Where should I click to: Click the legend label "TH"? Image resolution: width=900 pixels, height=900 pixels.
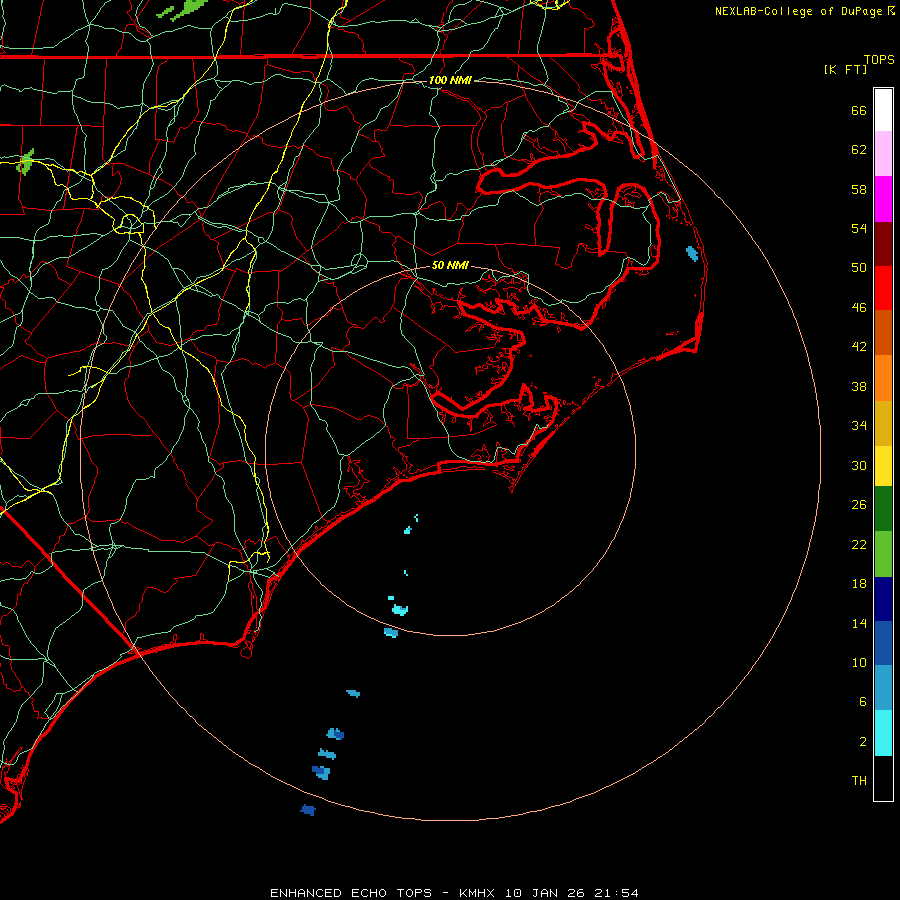[859, 780]
